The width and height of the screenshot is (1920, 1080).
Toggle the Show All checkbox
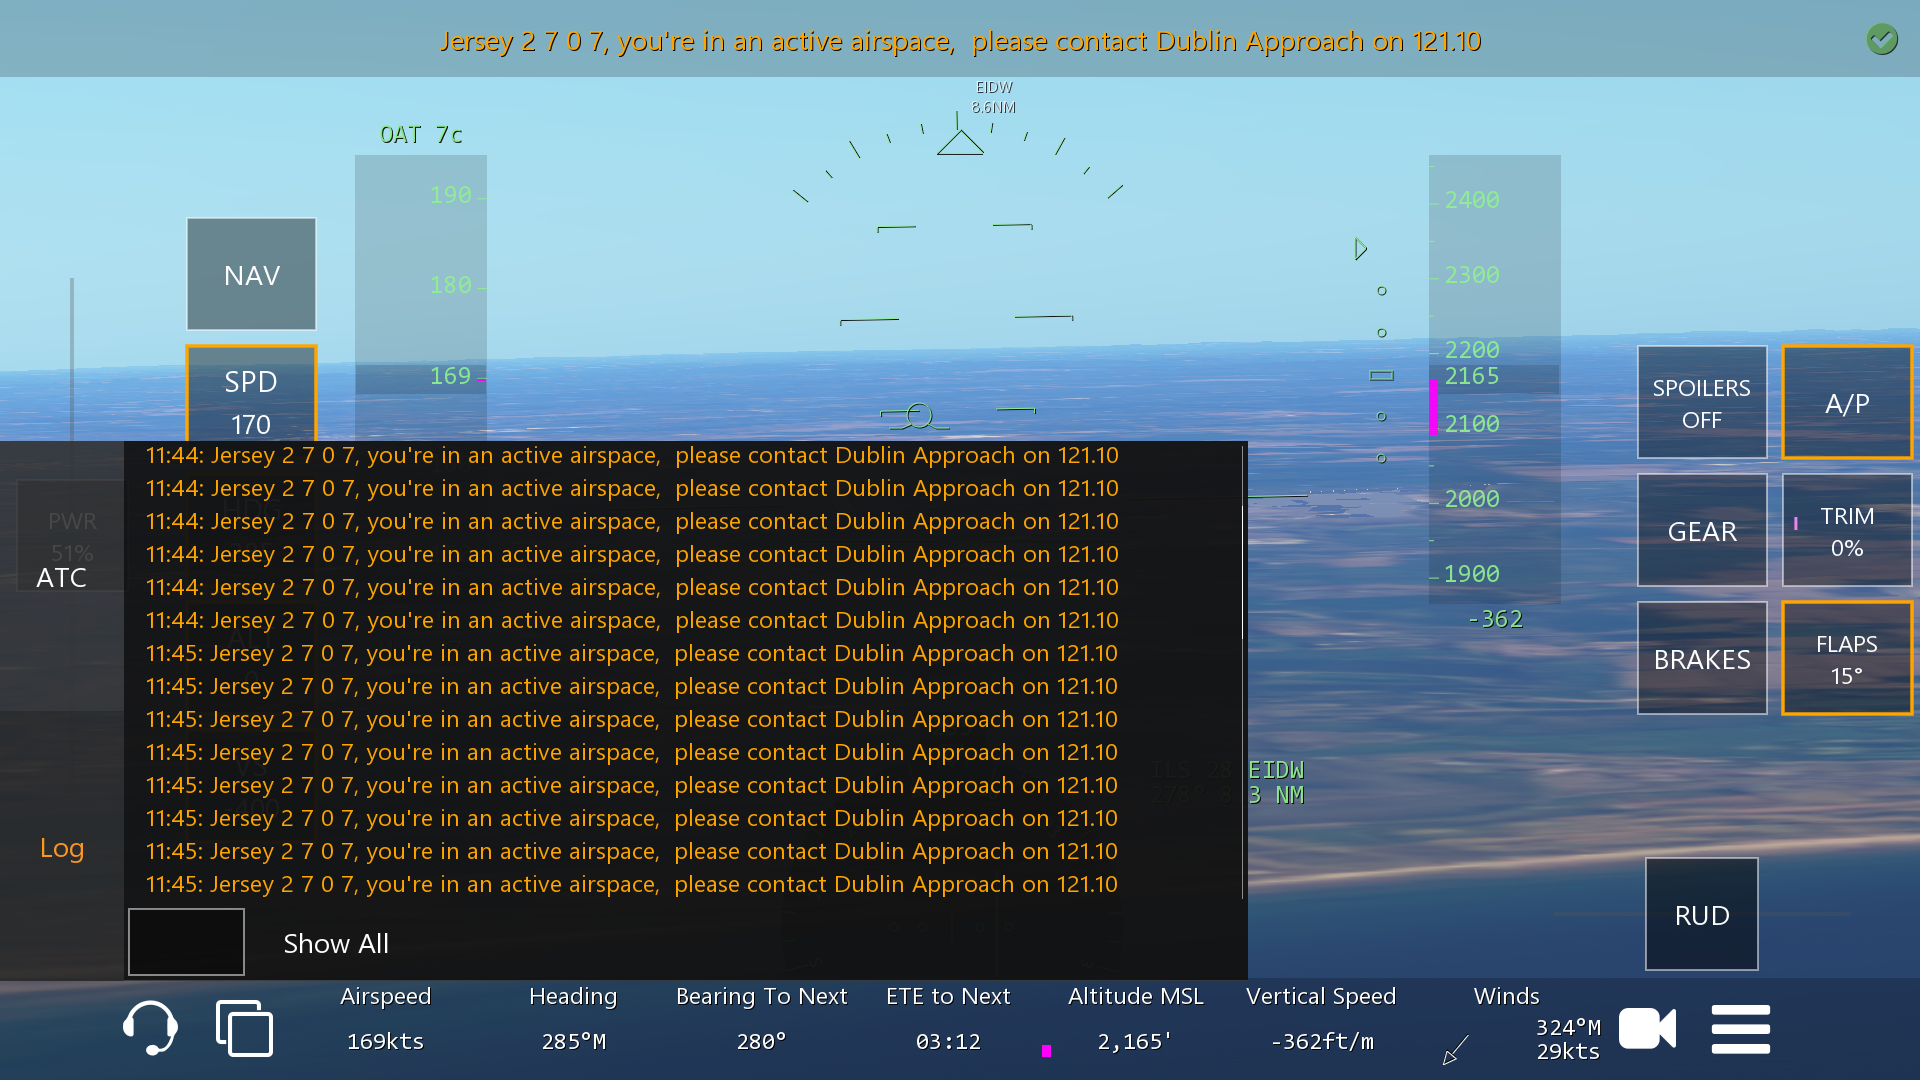pos(186,942)
